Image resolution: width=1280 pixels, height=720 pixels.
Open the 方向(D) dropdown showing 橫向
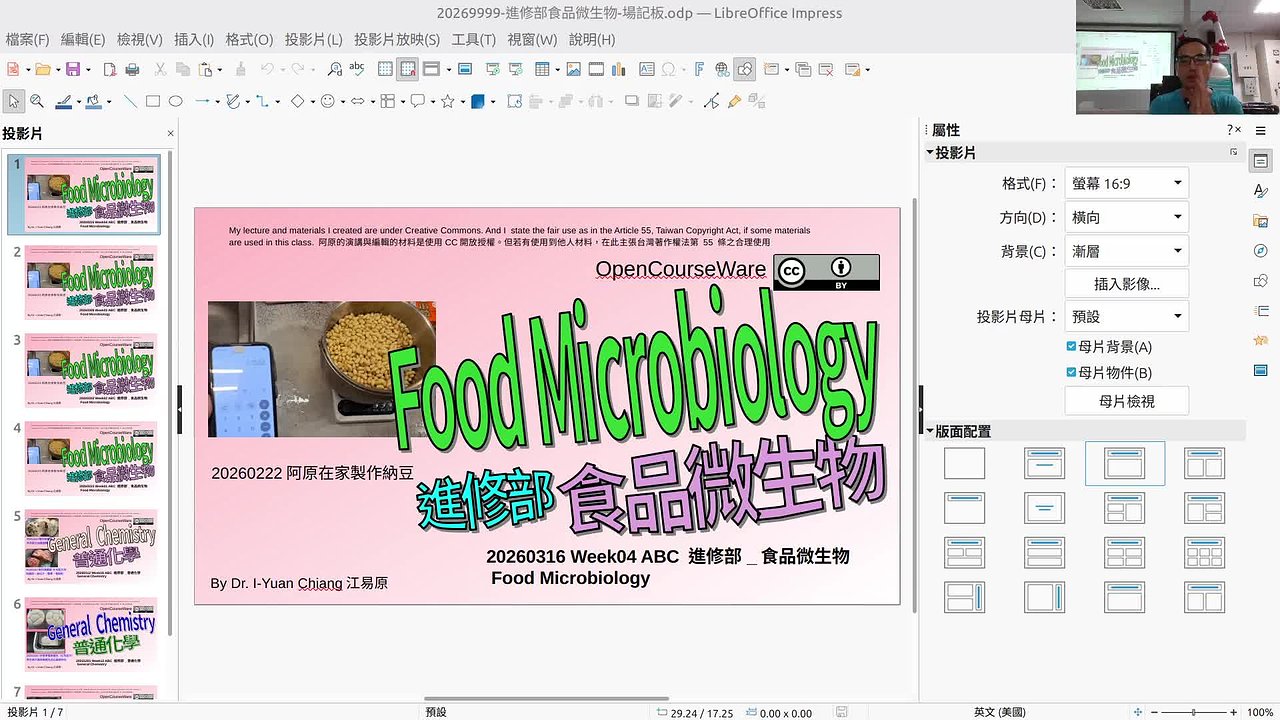click(1127, 217)
